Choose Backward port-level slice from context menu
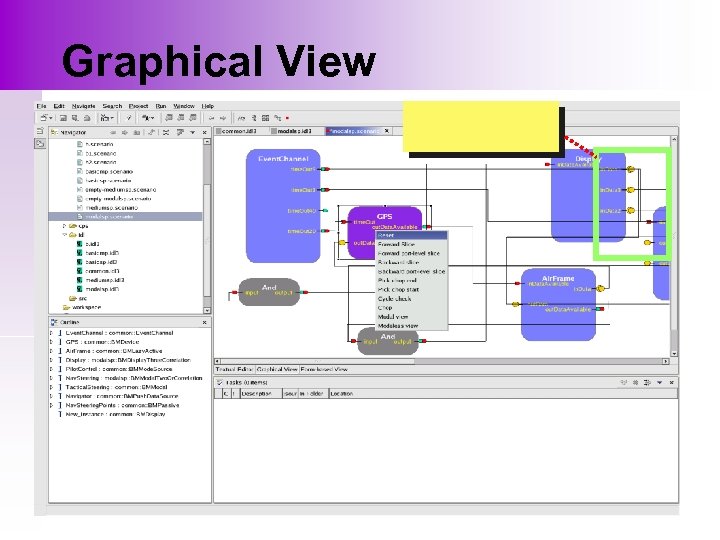This screenshot has width=720, height=540. coord(411,271)
